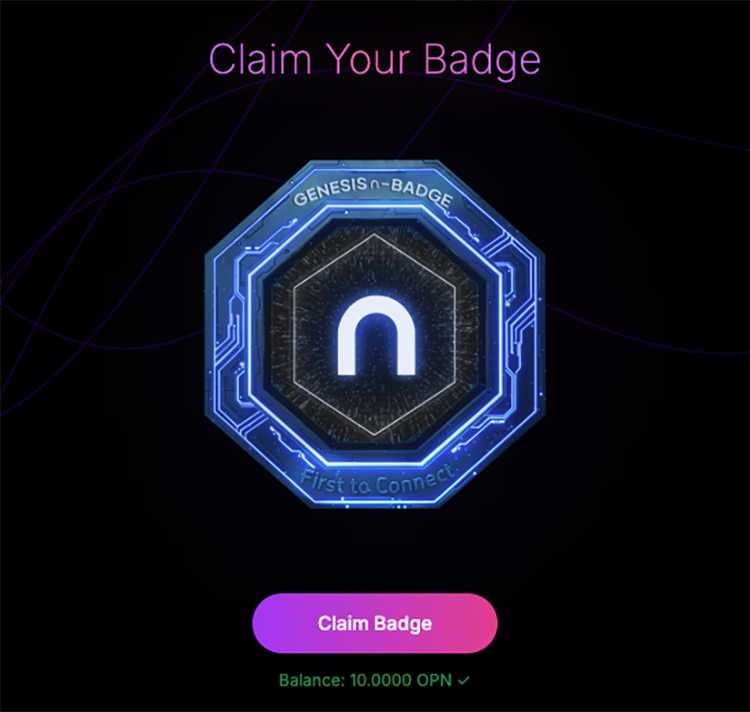Click the Claim Badge button
Viewport: 750px width, 712px height.
pos(375,623)
